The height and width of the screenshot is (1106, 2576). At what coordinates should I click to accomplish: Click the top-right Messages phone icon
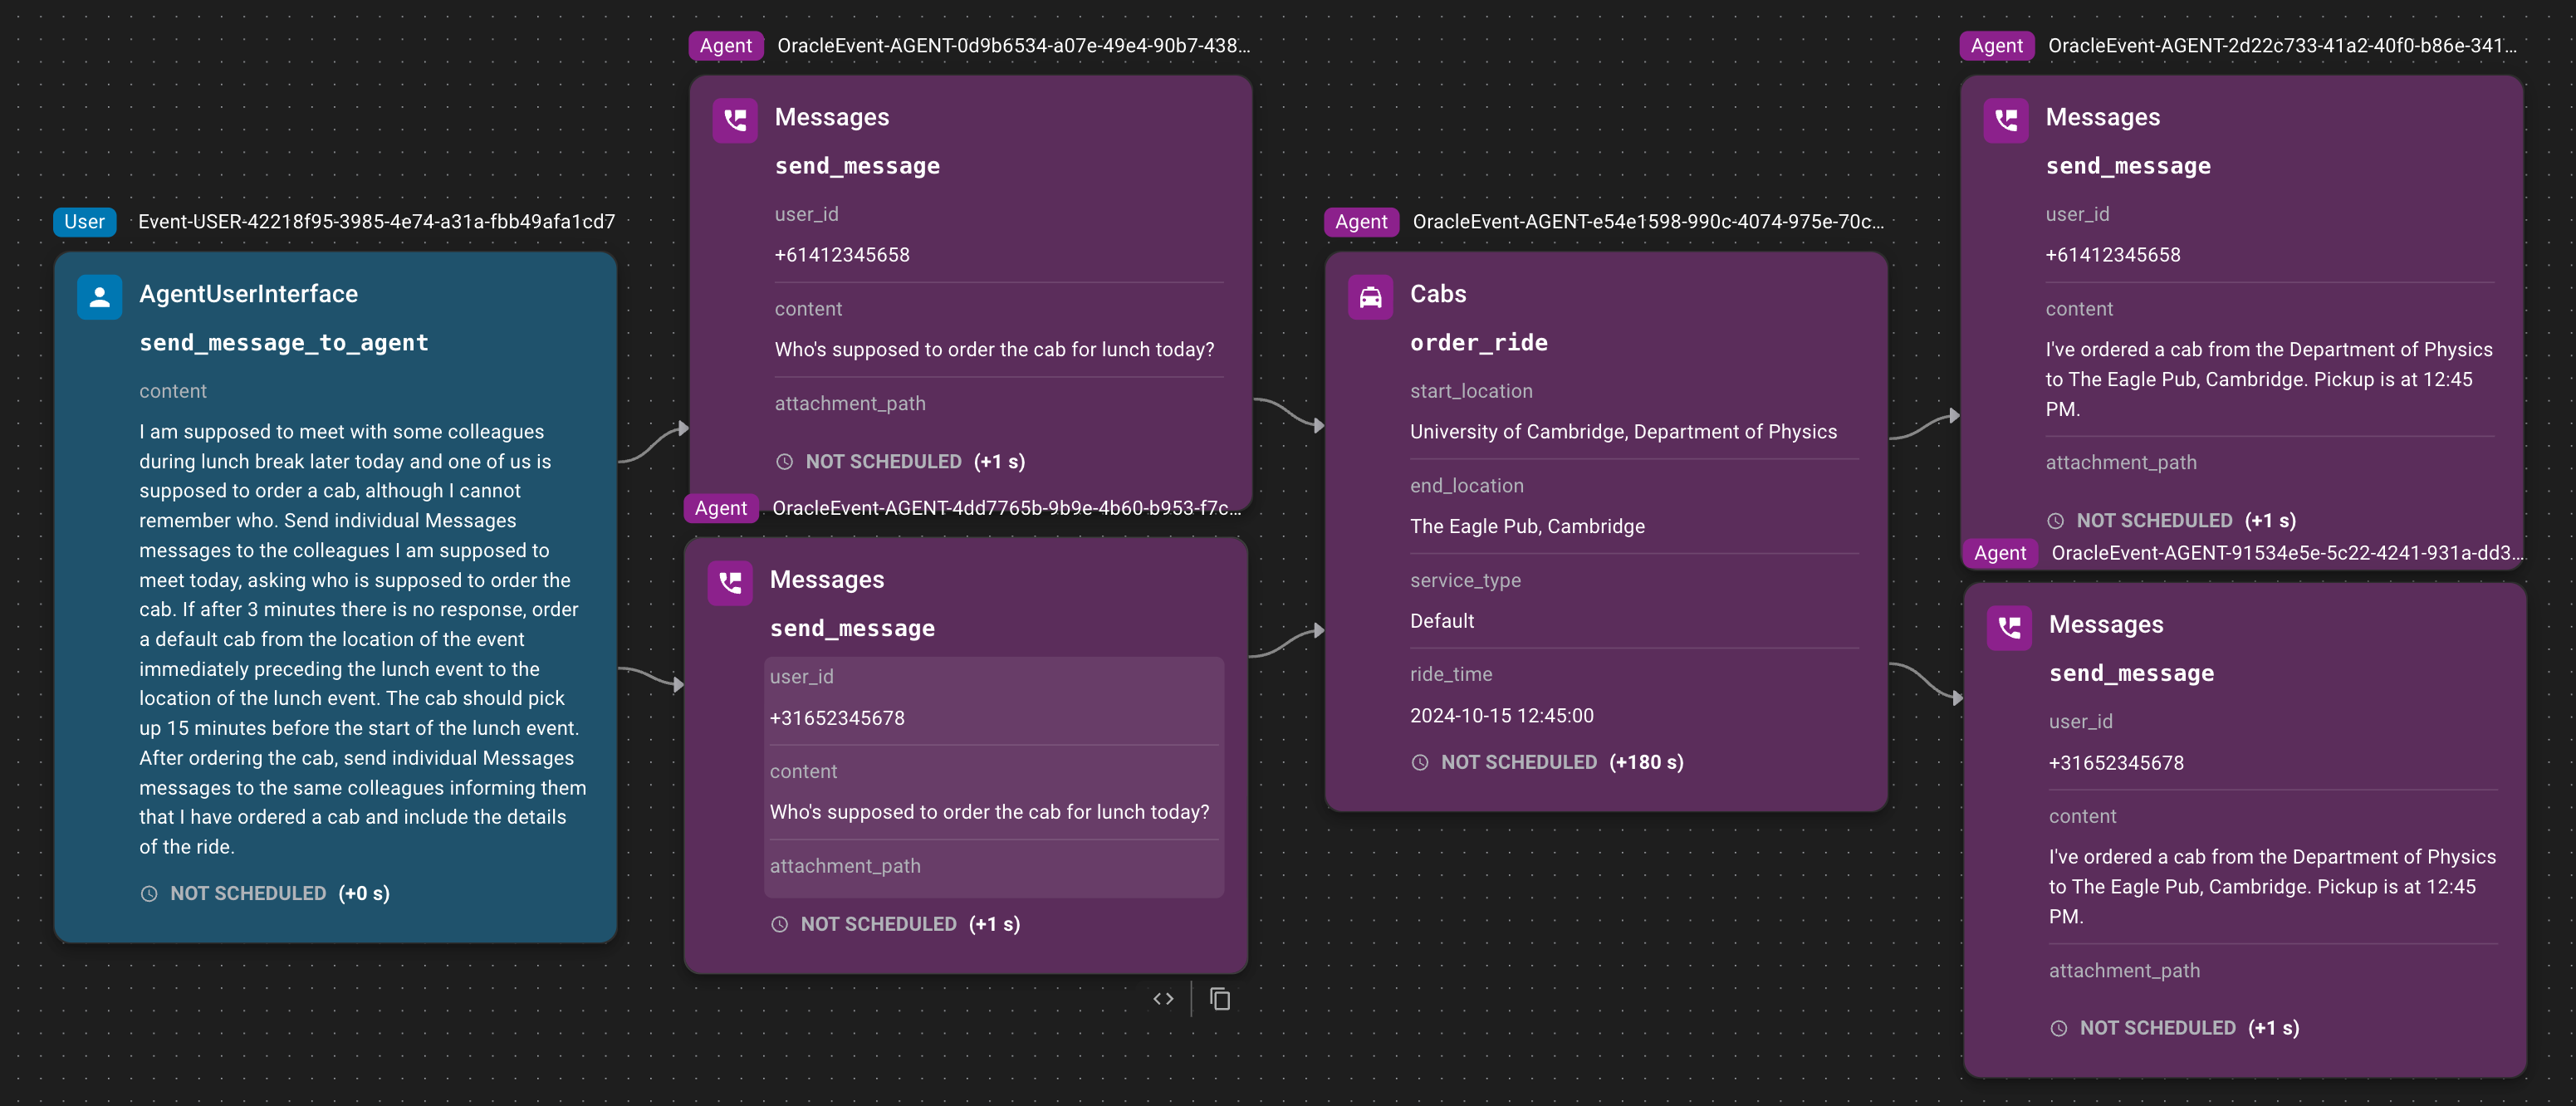[2006, 120]
